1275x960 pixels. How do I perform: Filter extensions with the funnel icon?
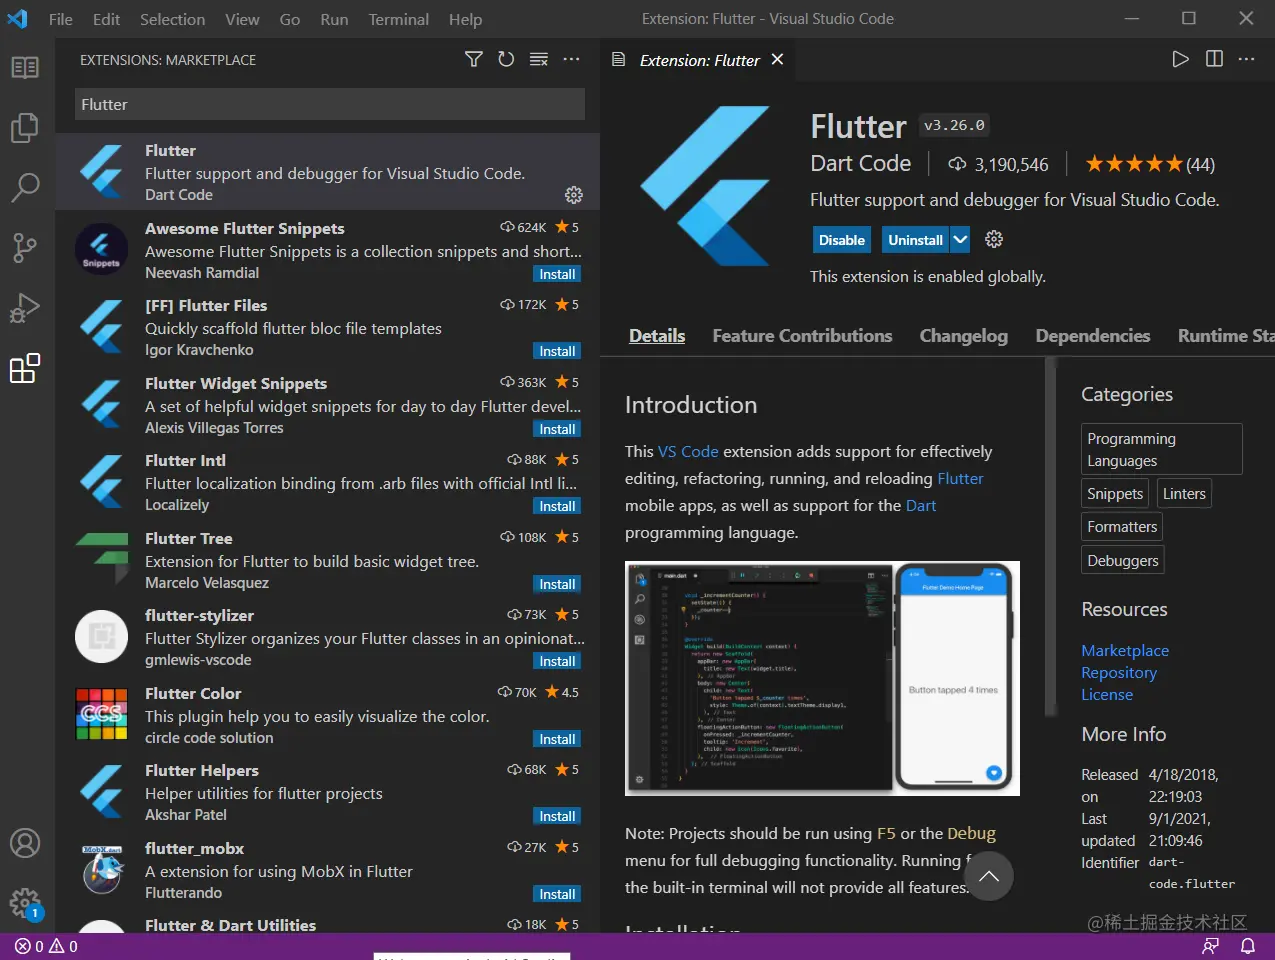(474, 59)
